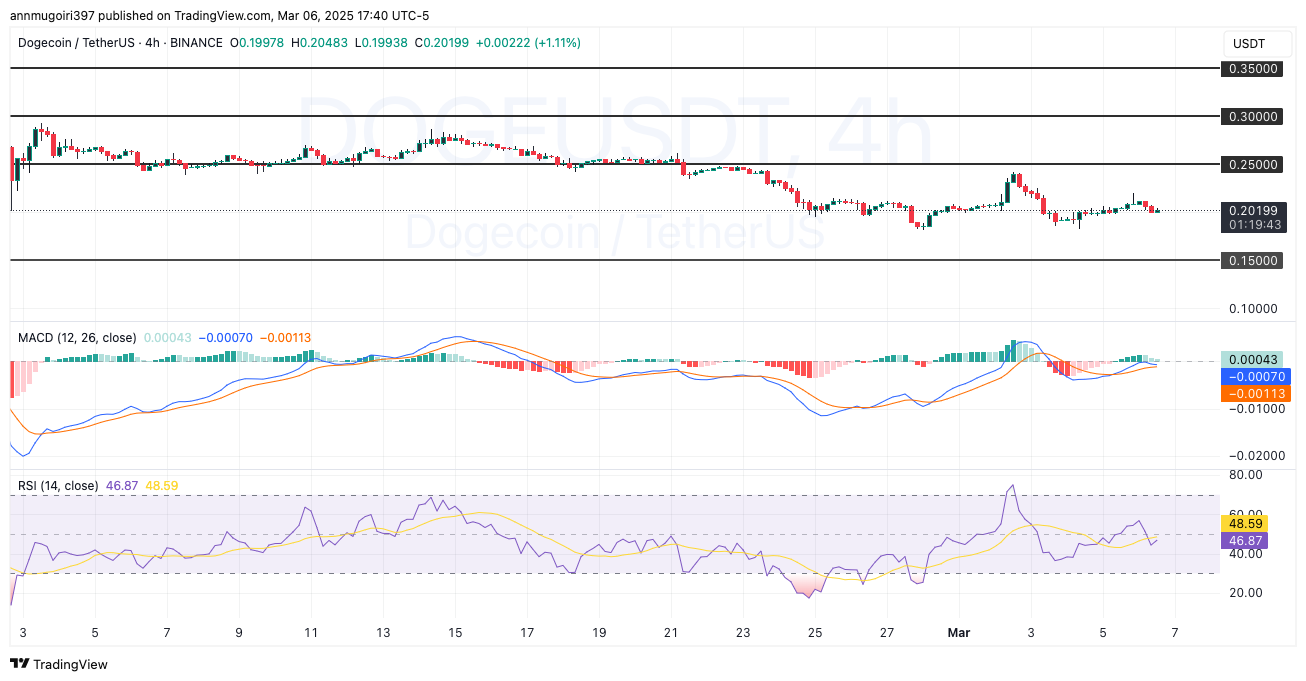Click the 11 date label on time axis
Viewport: 1306px width, 681px height.
click(x=311, y=632)
